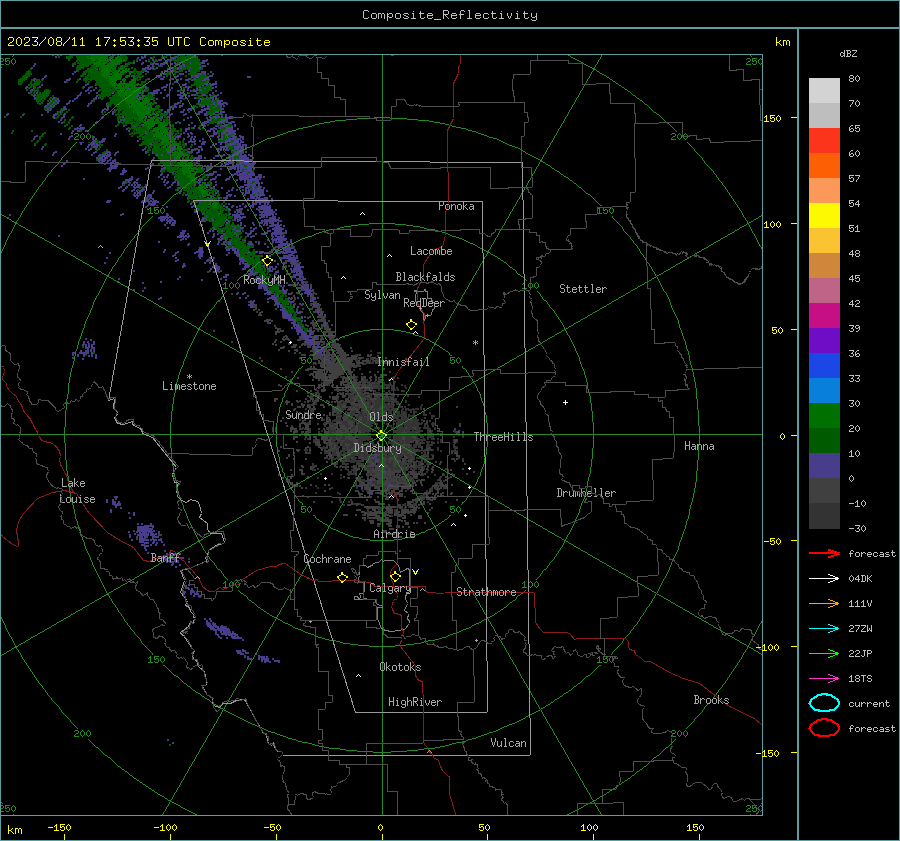Select the light gray 80-70 dBZ swatch
The height and width of the screenshot is (841, 900).
click(x=824, y=90)
